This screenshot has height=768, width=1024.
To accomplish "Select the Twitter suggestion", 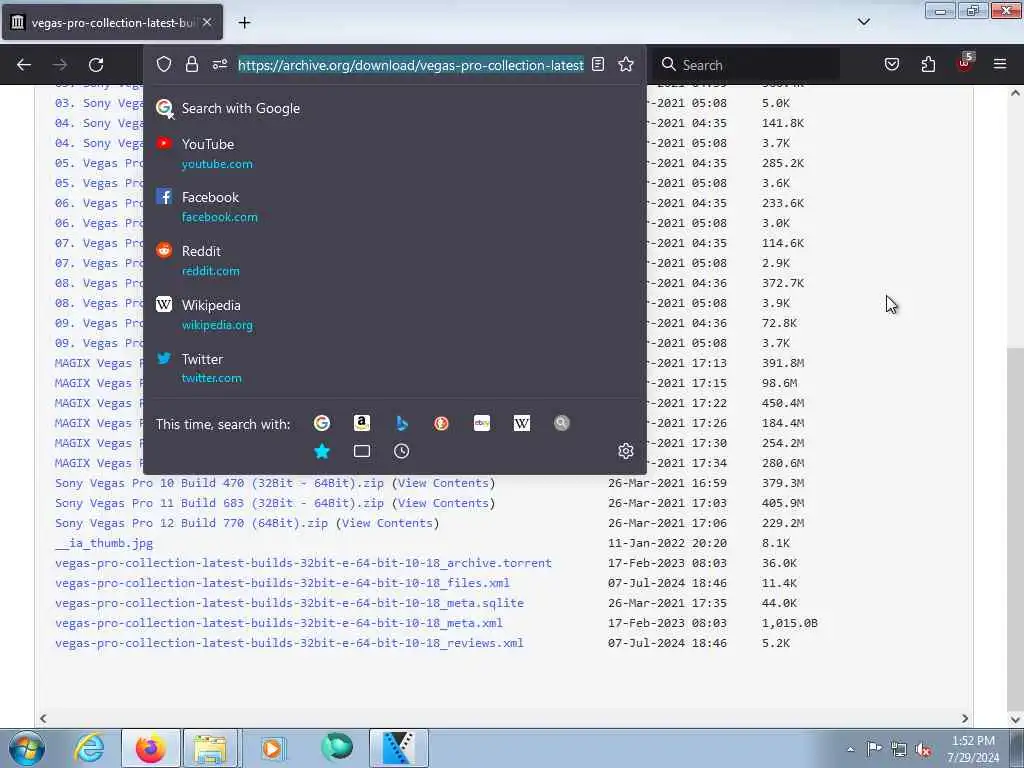I will [394, 368].
